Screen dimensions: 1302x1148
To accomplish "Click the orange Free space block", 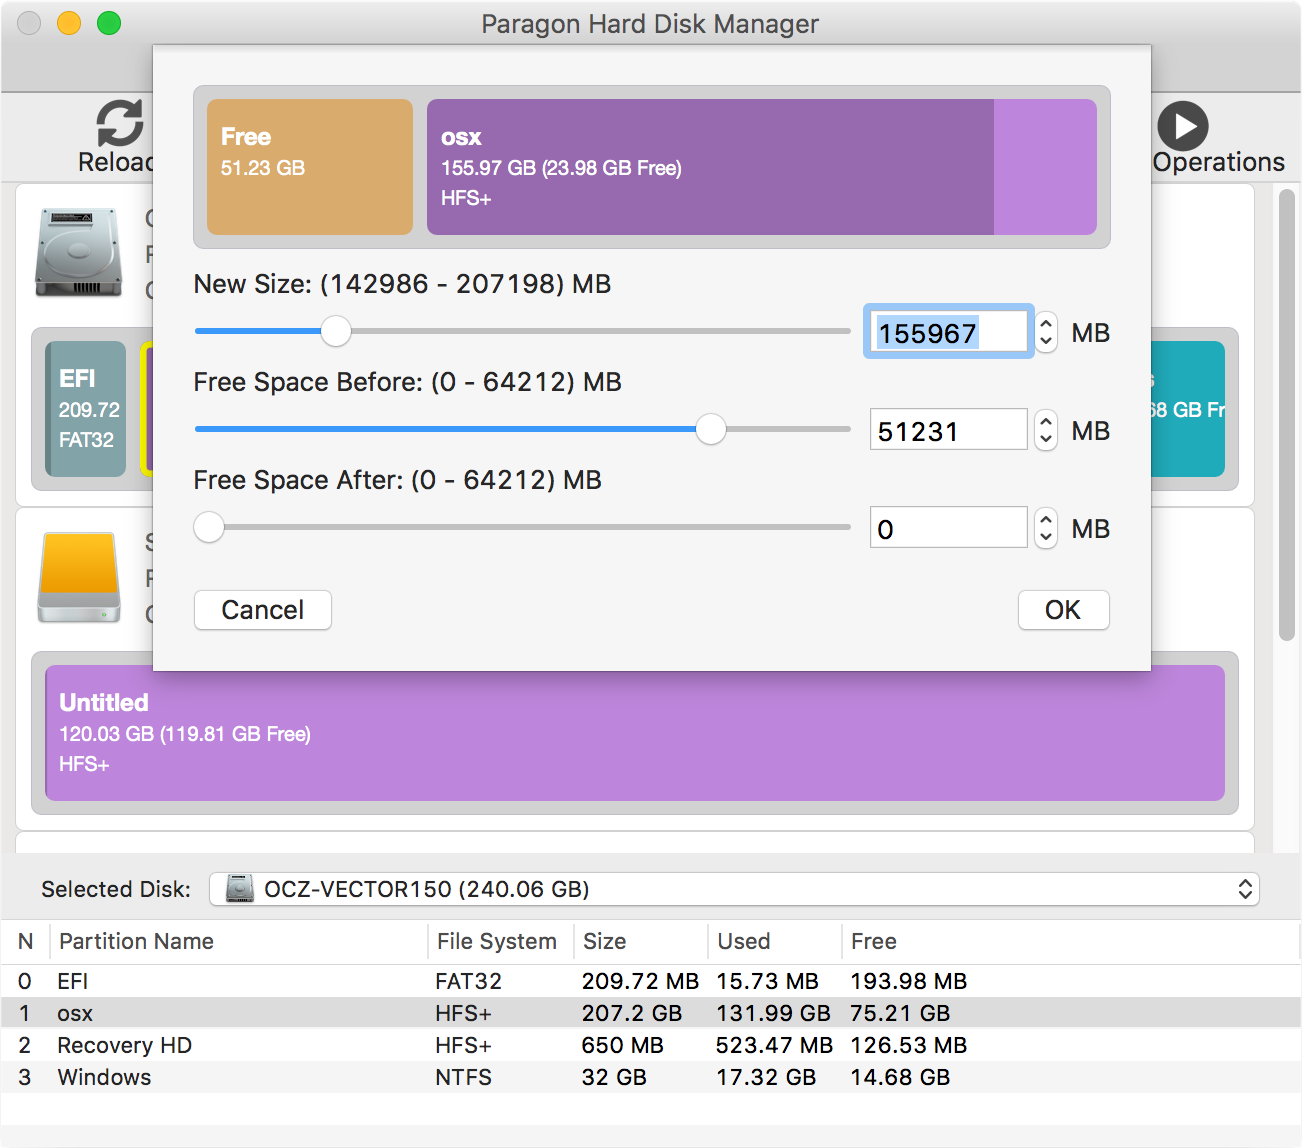I will 310,167.
